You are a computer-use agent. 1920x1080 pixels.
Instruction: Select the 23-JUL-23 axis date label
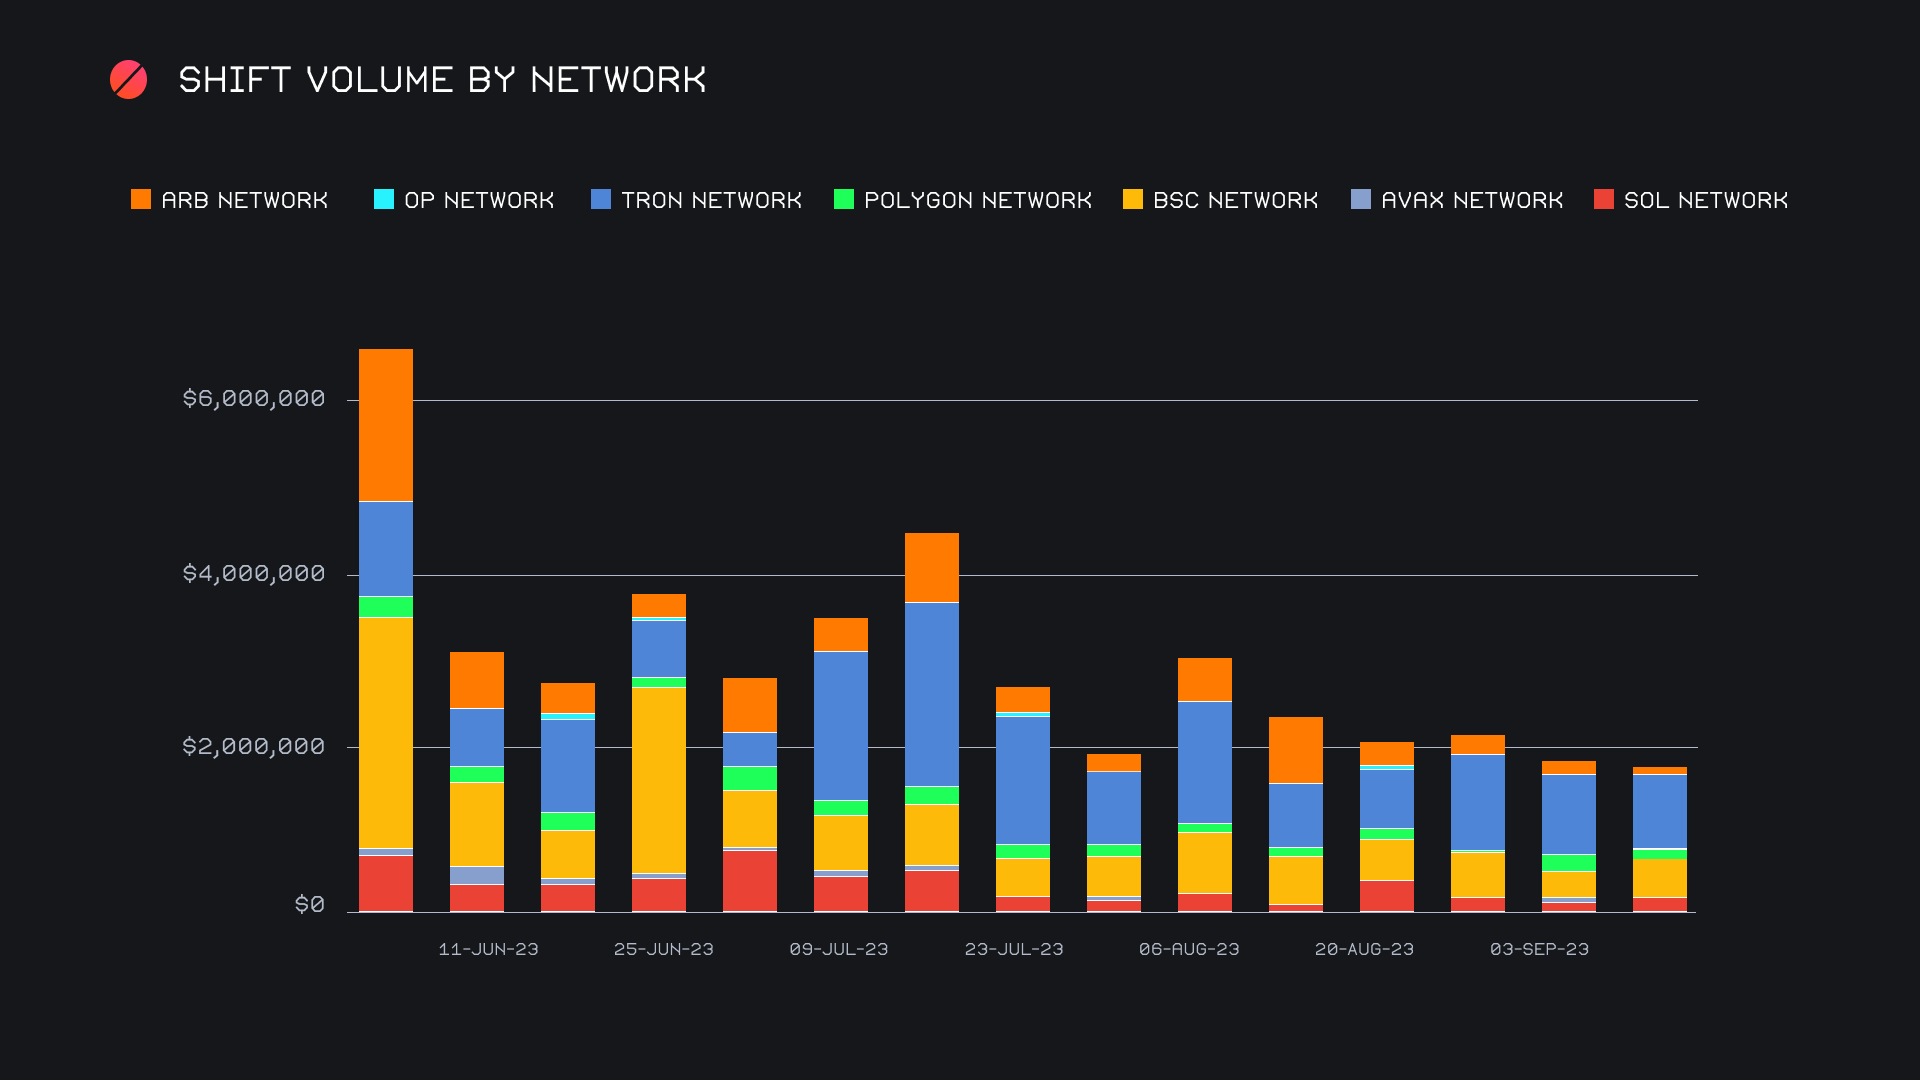pos(1014,949)
